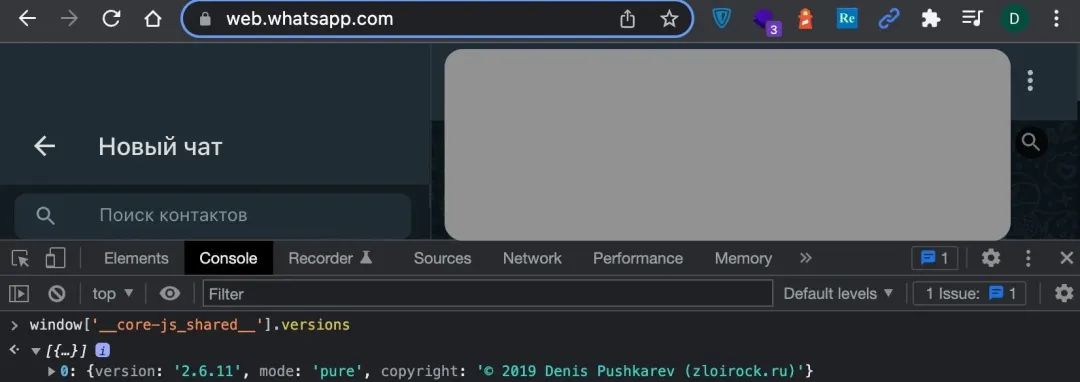Toggle live expression eye icon

tap(169, 294)
